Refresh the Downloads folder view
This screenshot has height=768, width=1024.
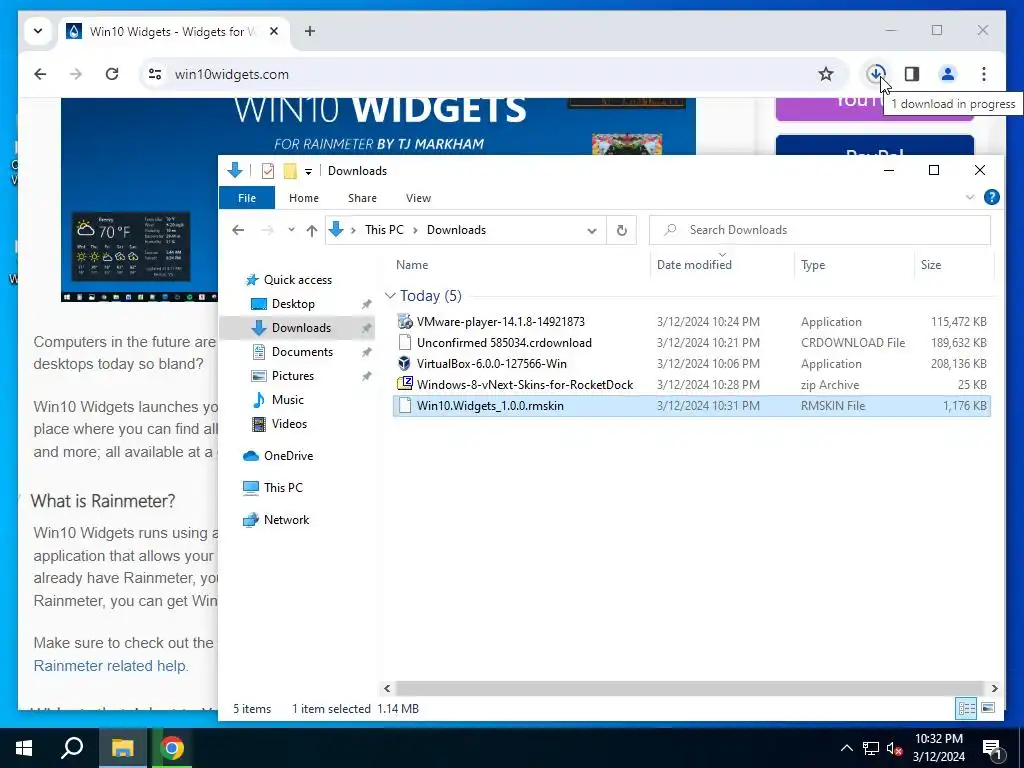(622, 230)
